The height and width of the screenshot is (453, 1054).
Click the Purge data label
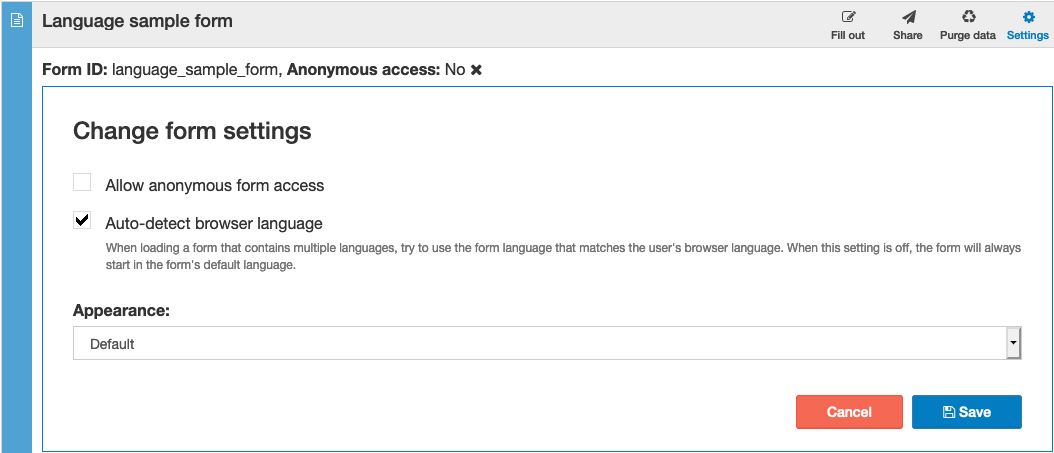[x=968, y=35]
